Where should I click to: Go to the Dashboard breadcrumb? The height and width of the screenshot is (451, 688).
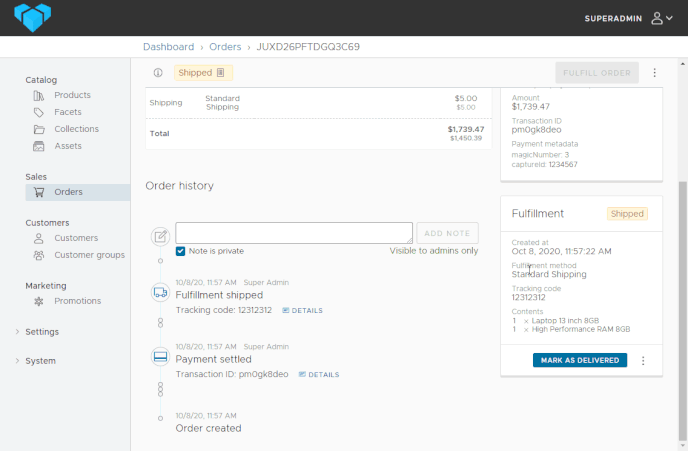click(x=168, y=47)
